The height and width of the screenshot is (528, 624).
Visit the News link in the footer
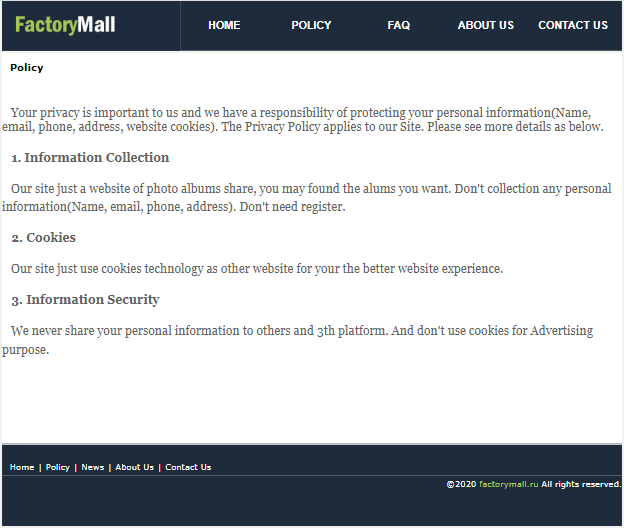[x=93, y=467]
